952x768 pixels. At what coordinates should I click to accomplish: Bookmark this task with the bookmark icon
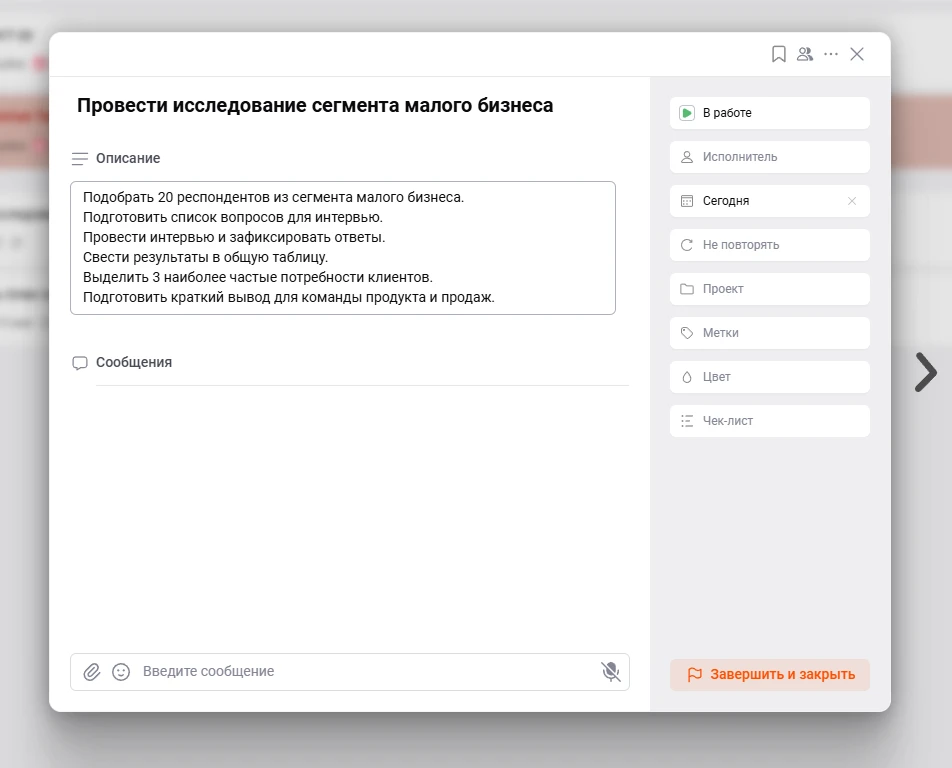click(x=779, y=54)
